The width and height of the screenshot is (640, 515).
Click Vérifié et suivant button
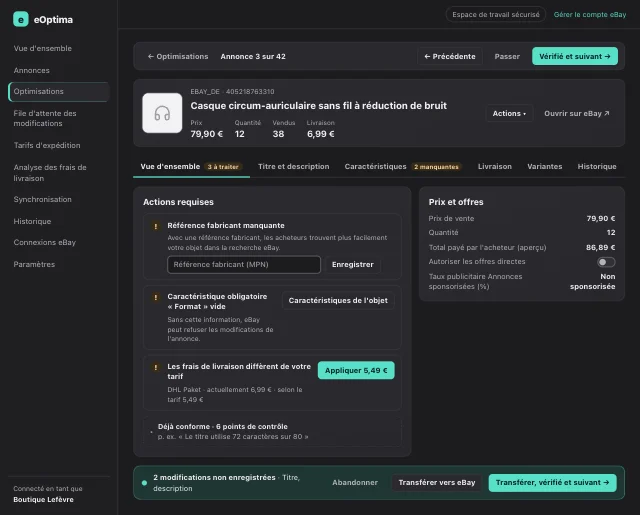pos(575,56)
